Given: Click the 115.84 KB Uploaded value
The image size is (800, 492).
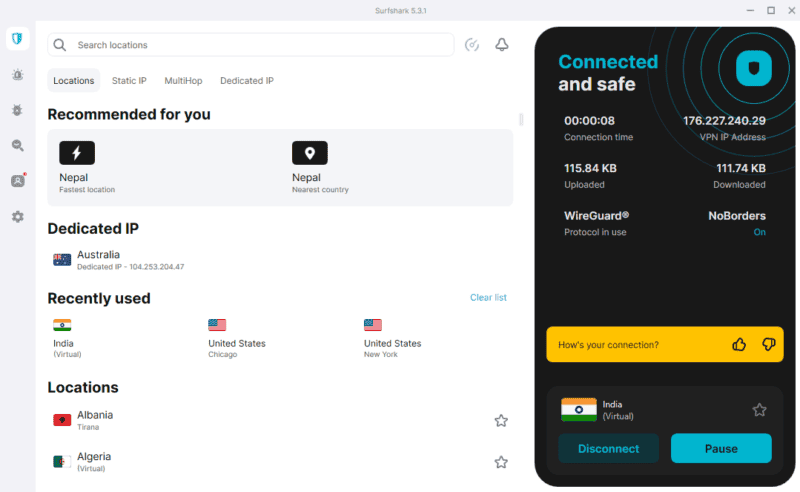Looking at the screenshot, I should click(x=590, y=168).
